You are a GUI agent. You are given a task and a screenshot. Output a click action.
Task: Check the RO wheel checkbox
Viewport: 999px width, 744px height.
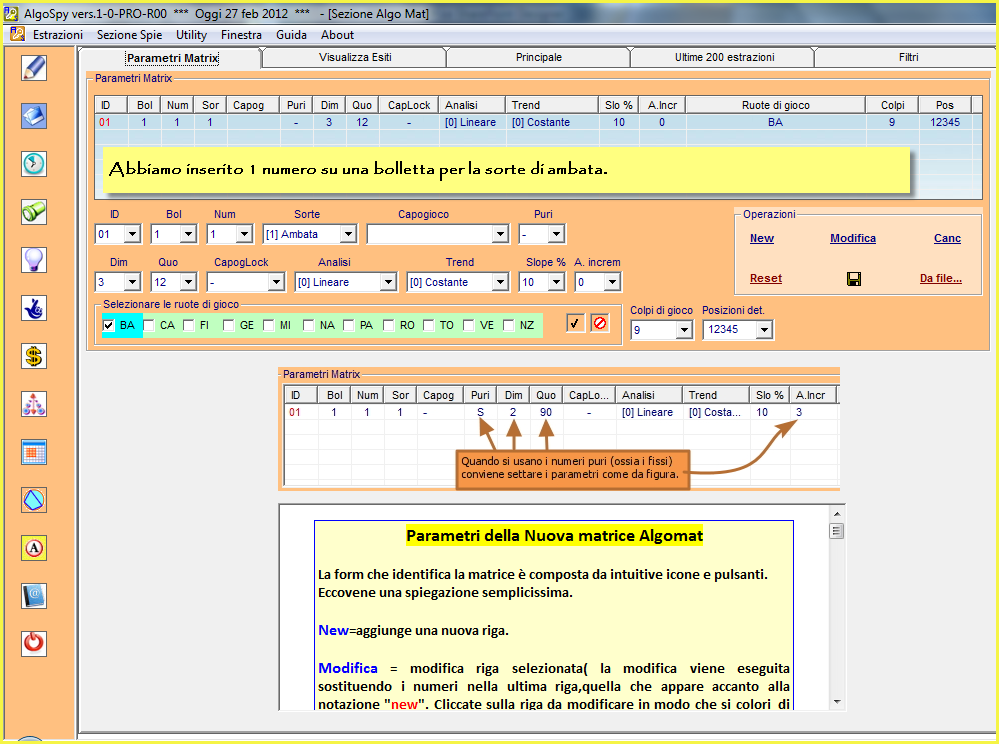tap(389, 326)
